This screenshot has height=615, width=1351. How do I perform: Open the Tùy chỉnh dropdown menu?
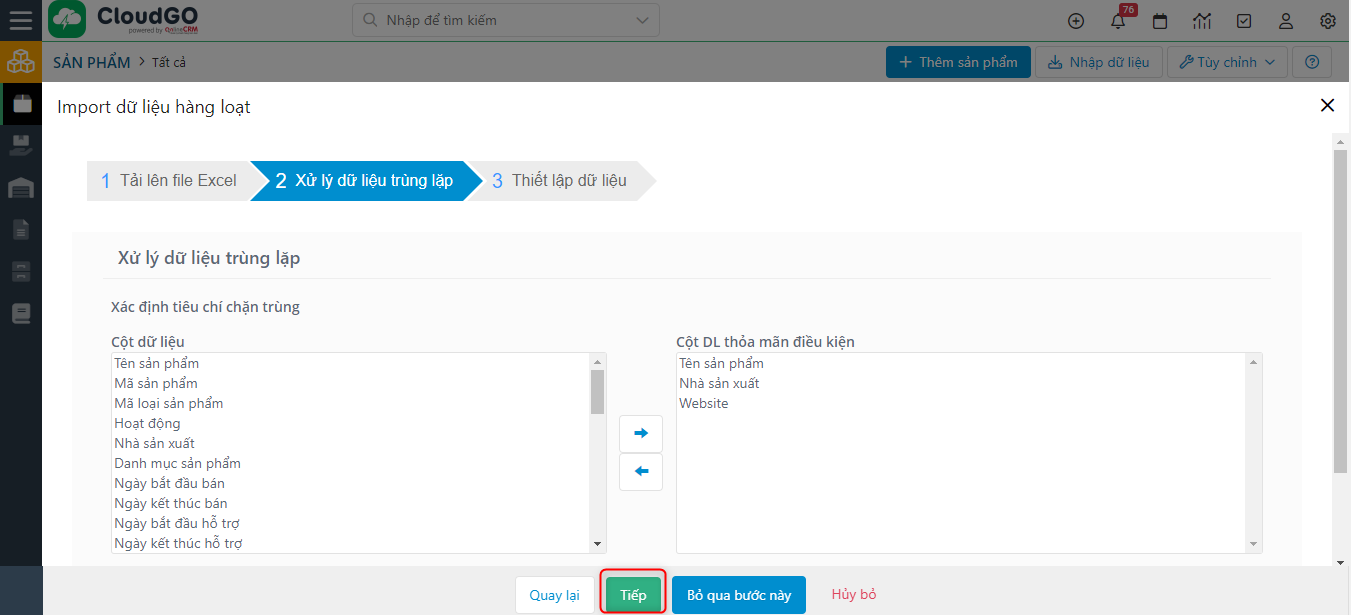click(1226, 62)
